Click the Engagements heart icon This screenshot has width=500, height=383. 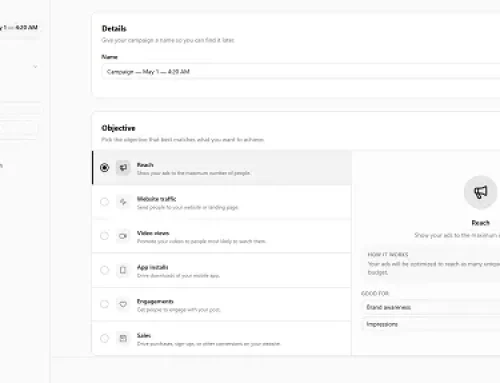[x=123, y=304]
